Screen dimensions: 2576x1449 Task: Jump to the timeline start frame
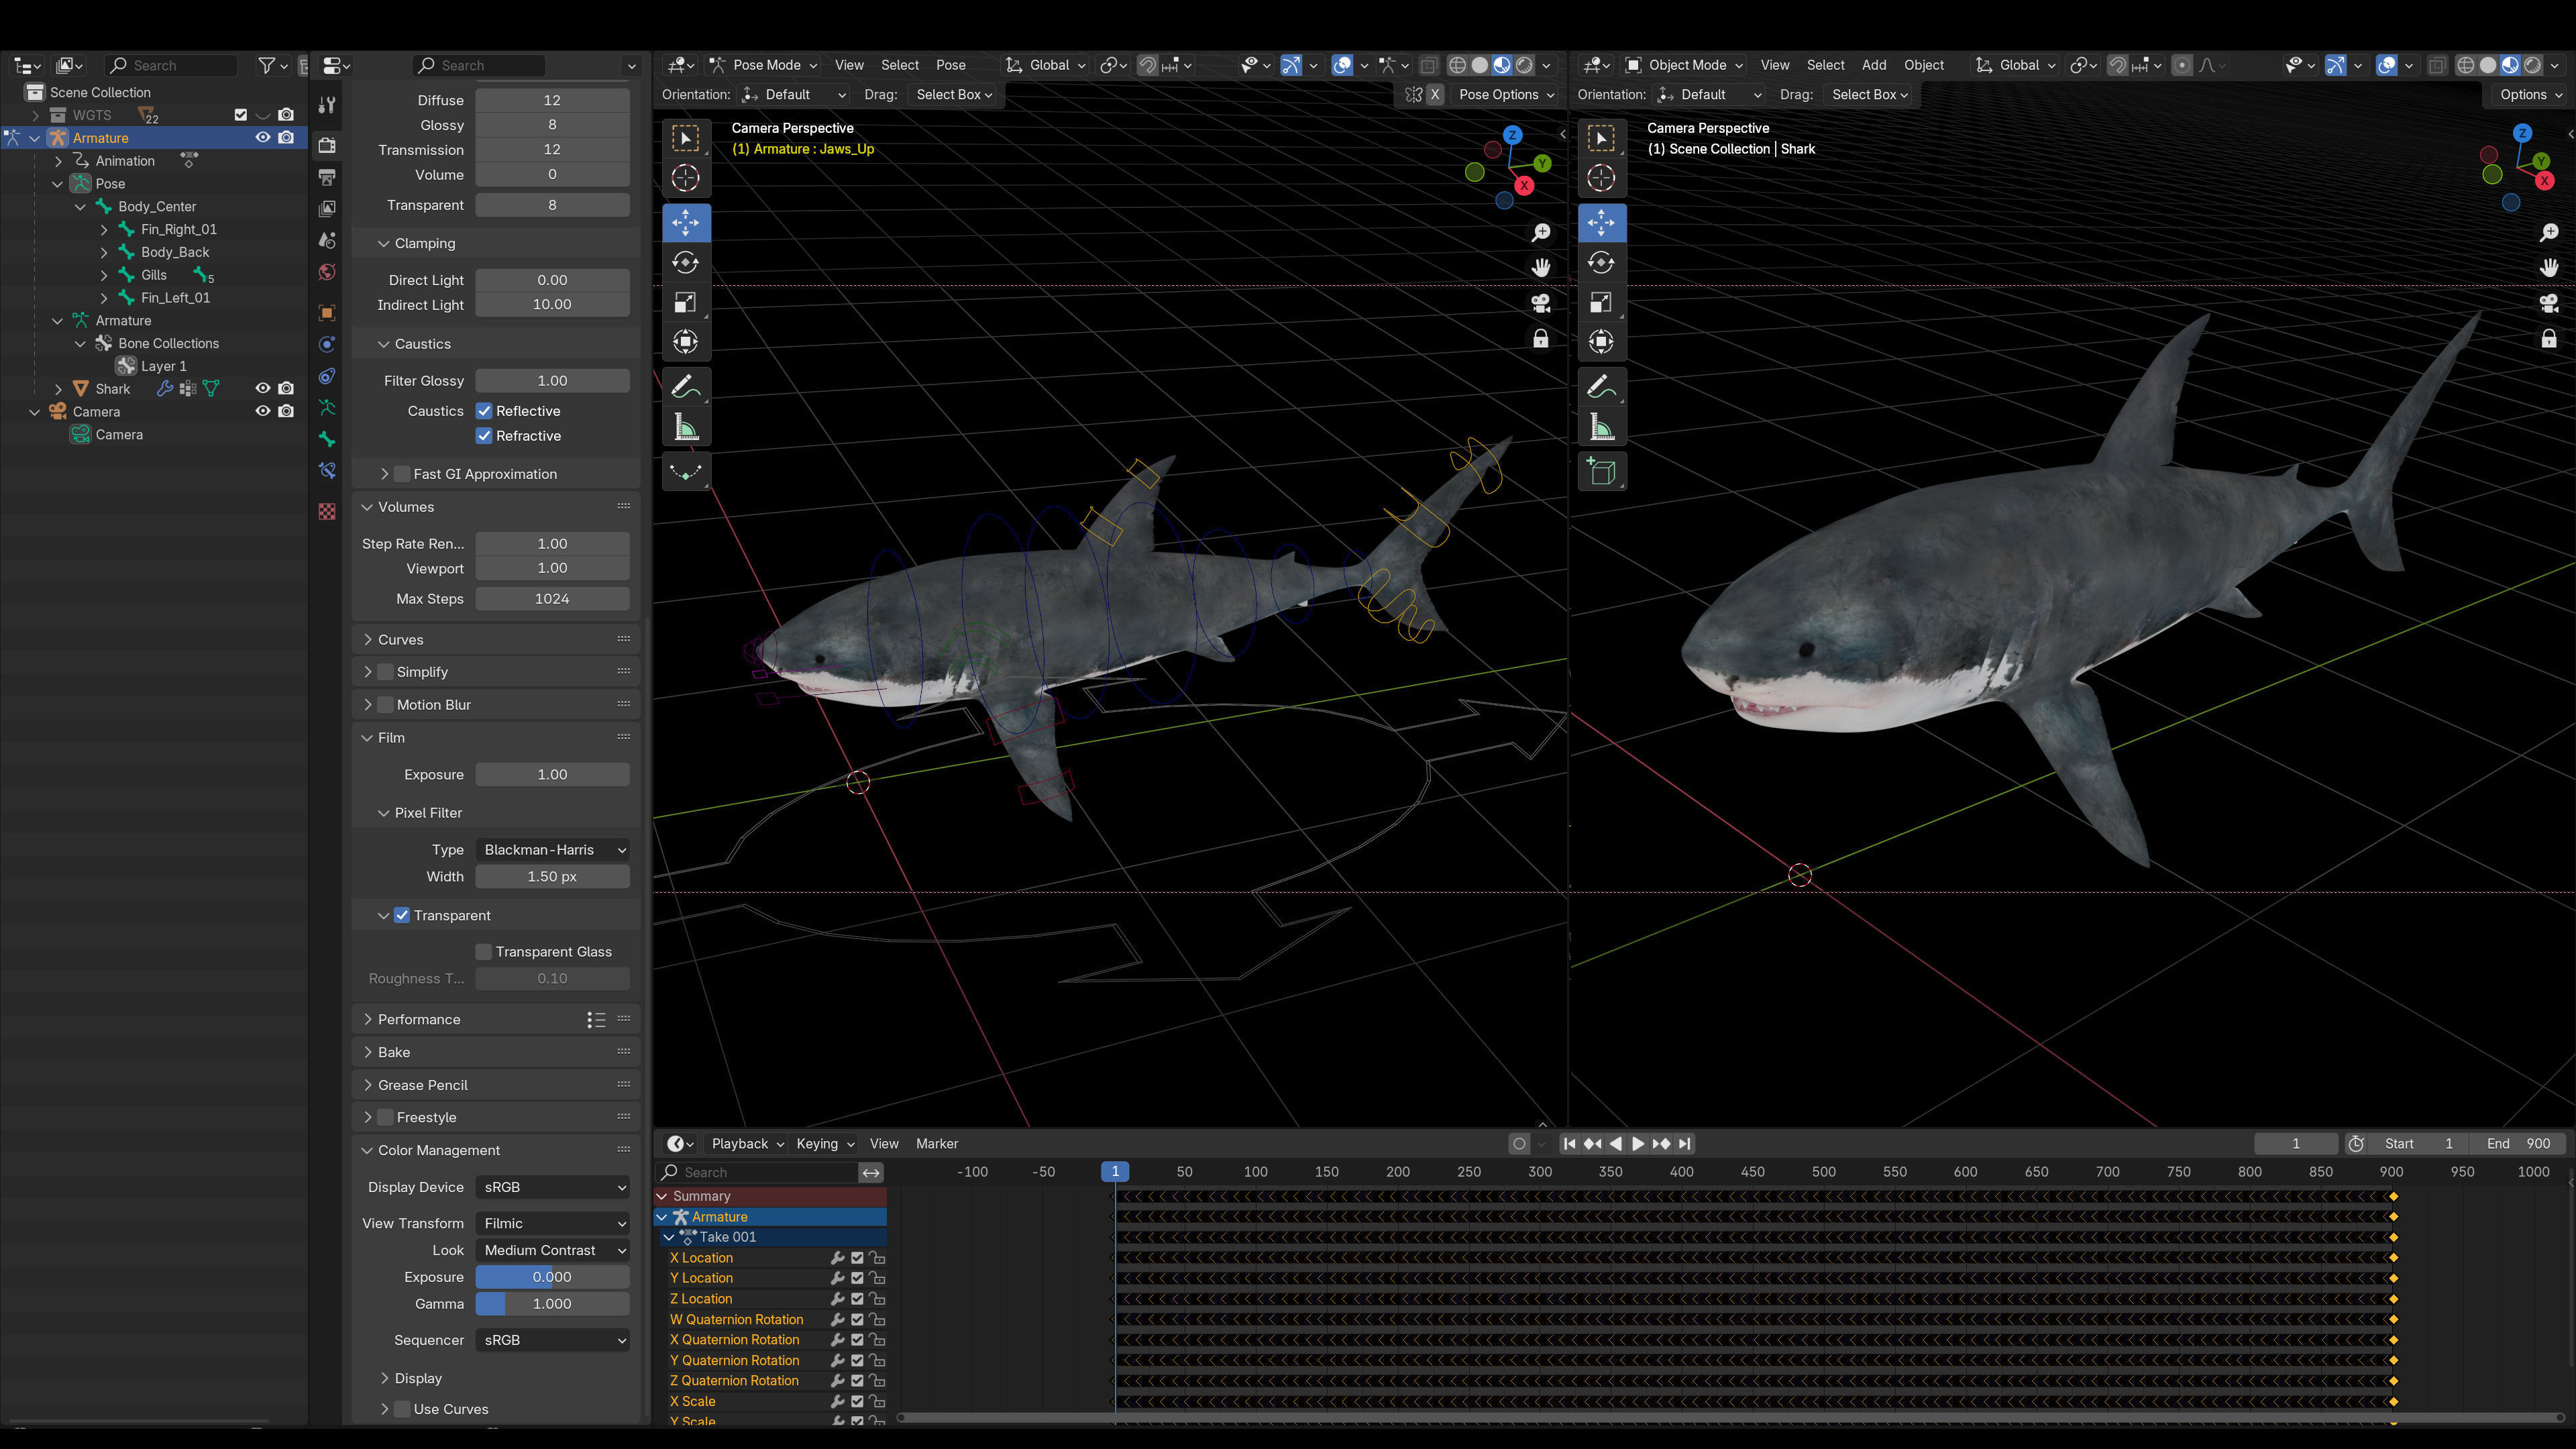coord(1569,1143)
